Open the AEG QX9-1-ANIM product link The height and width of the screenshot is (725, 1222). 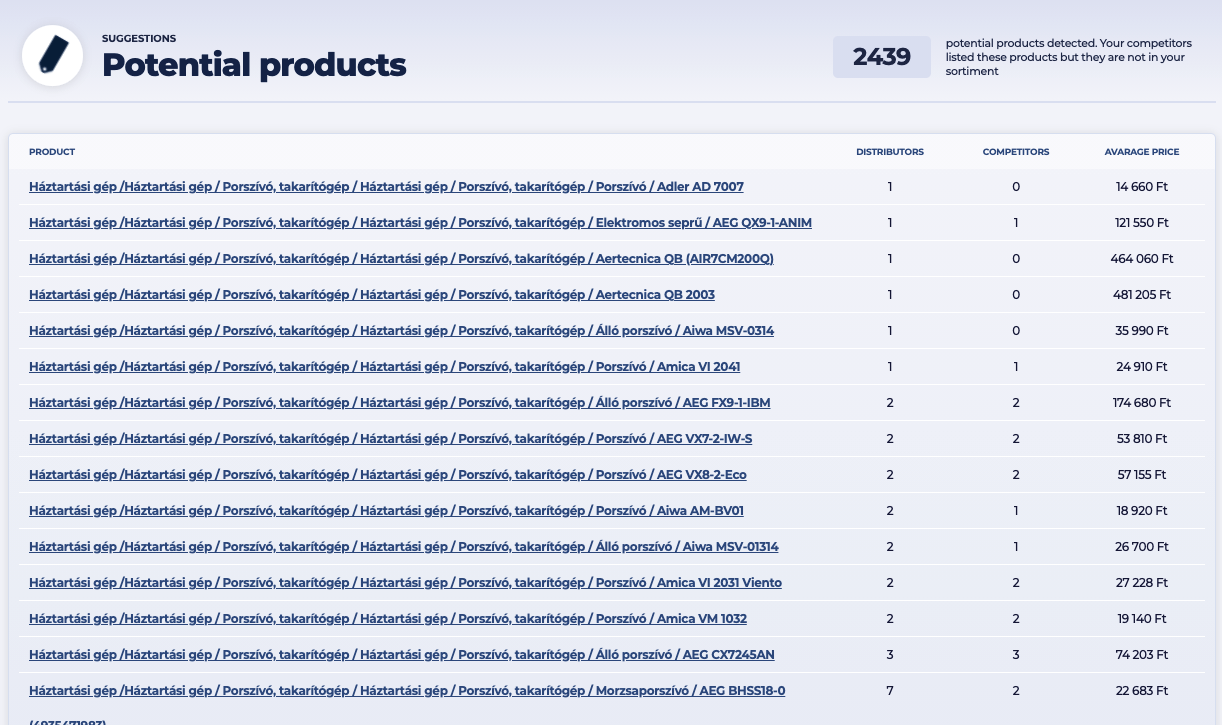coord(420,223)
